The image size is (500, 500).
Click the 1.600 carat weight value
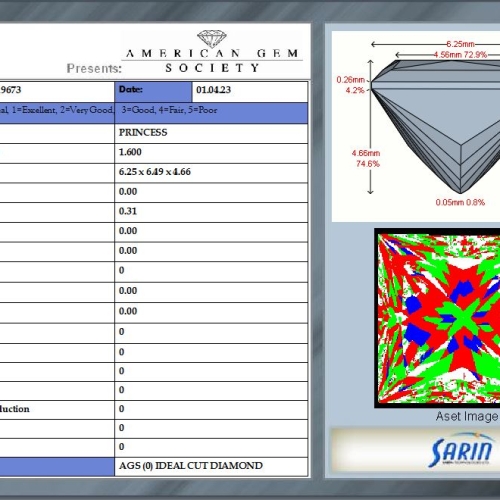[x=130, y=152]
